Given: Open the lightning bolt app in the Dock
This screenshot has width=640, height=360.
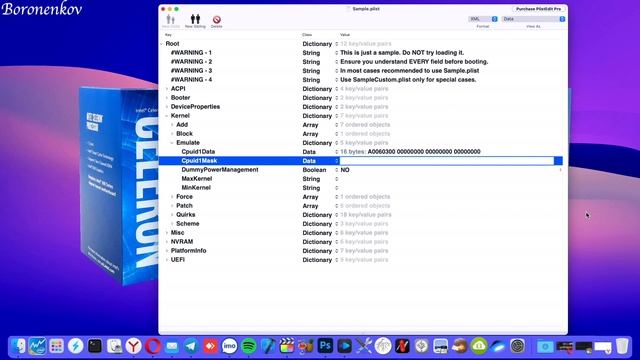Looking at the screenshot, I should click(76, 347).
